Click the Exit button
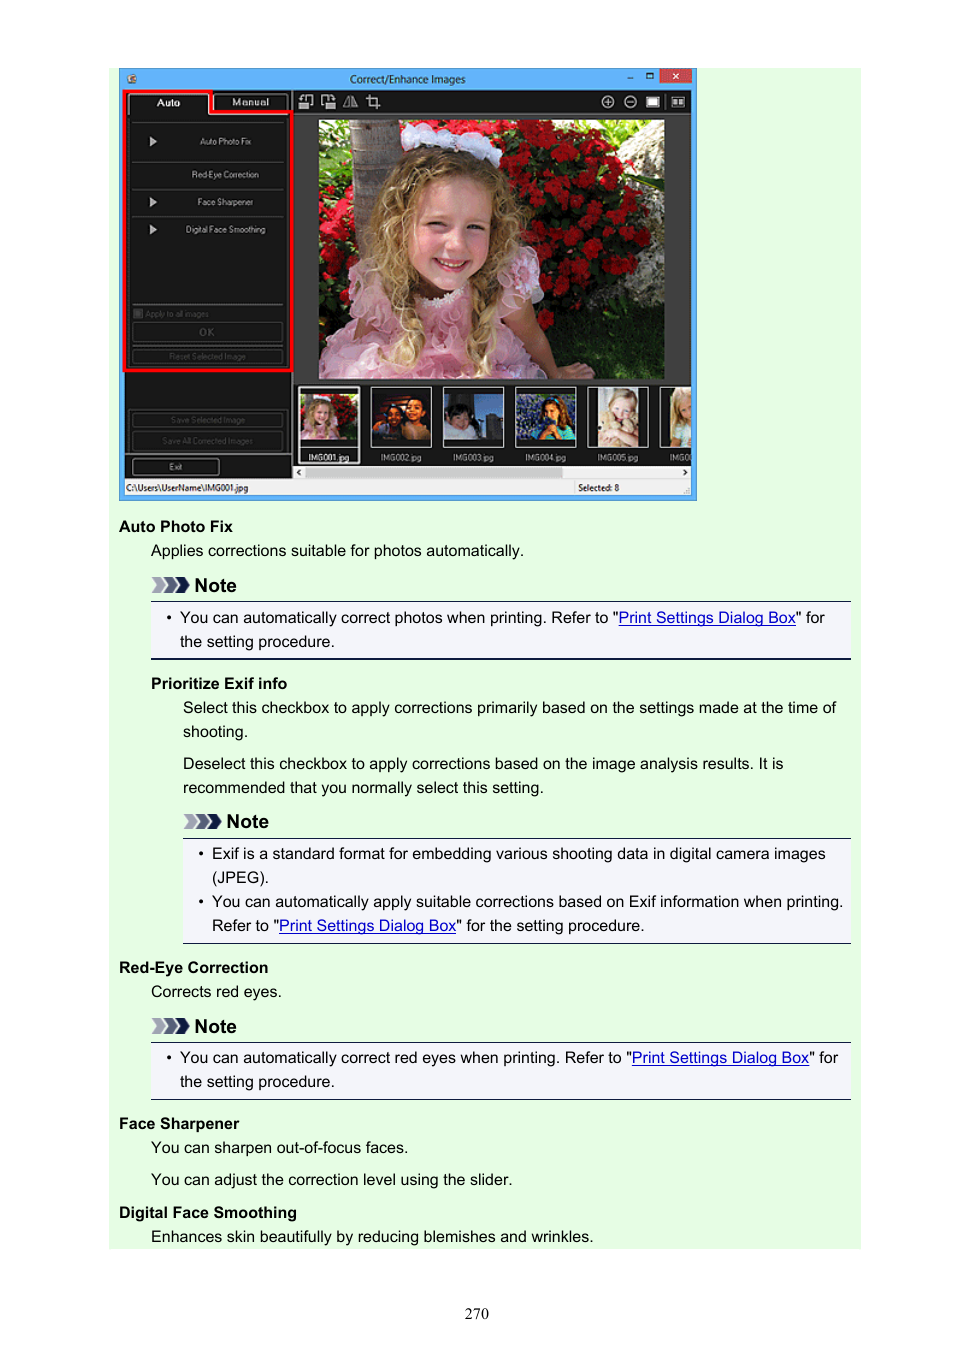Screen dimensions: 954x1350 pyautogui.click(x=175, y=467)
